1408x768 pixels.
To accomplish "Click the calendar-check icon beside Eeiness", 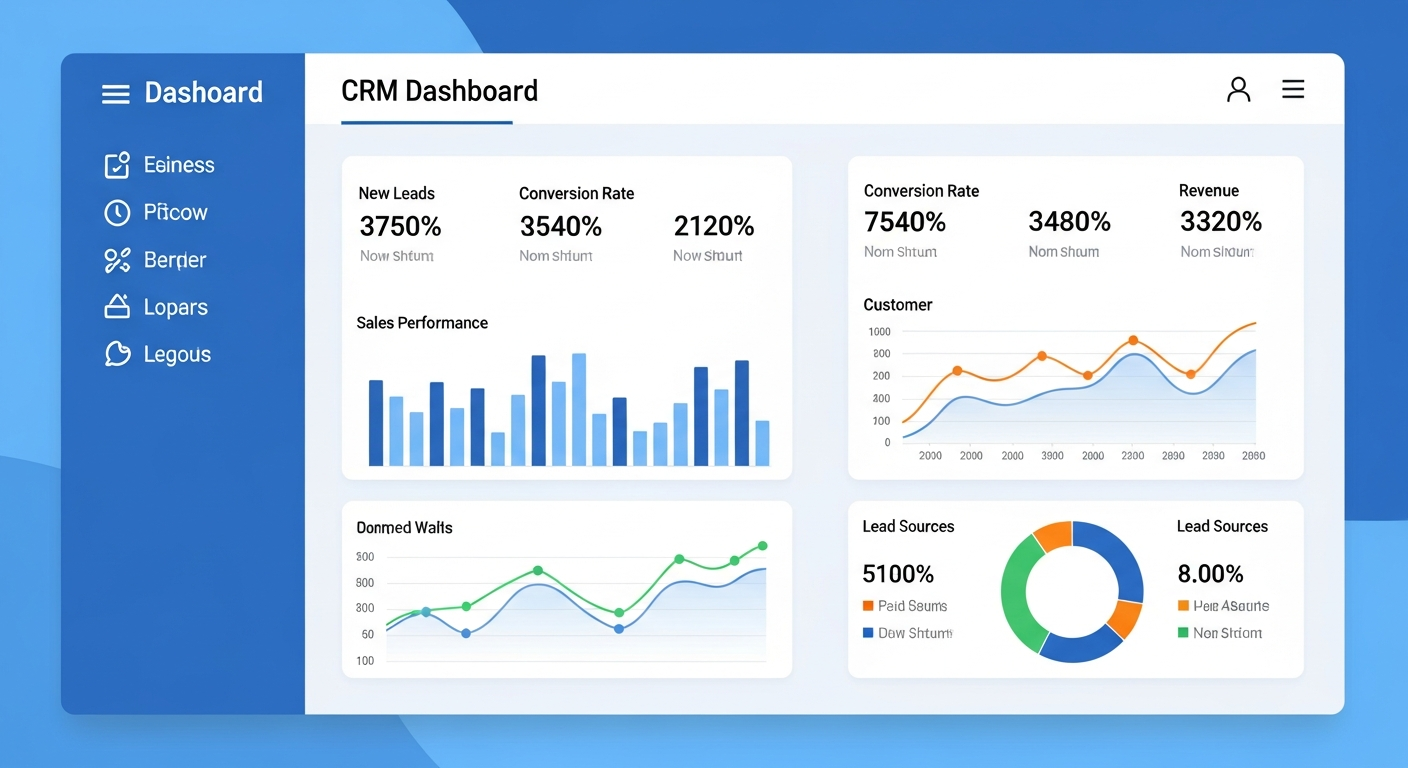I will tap(116, 164).
